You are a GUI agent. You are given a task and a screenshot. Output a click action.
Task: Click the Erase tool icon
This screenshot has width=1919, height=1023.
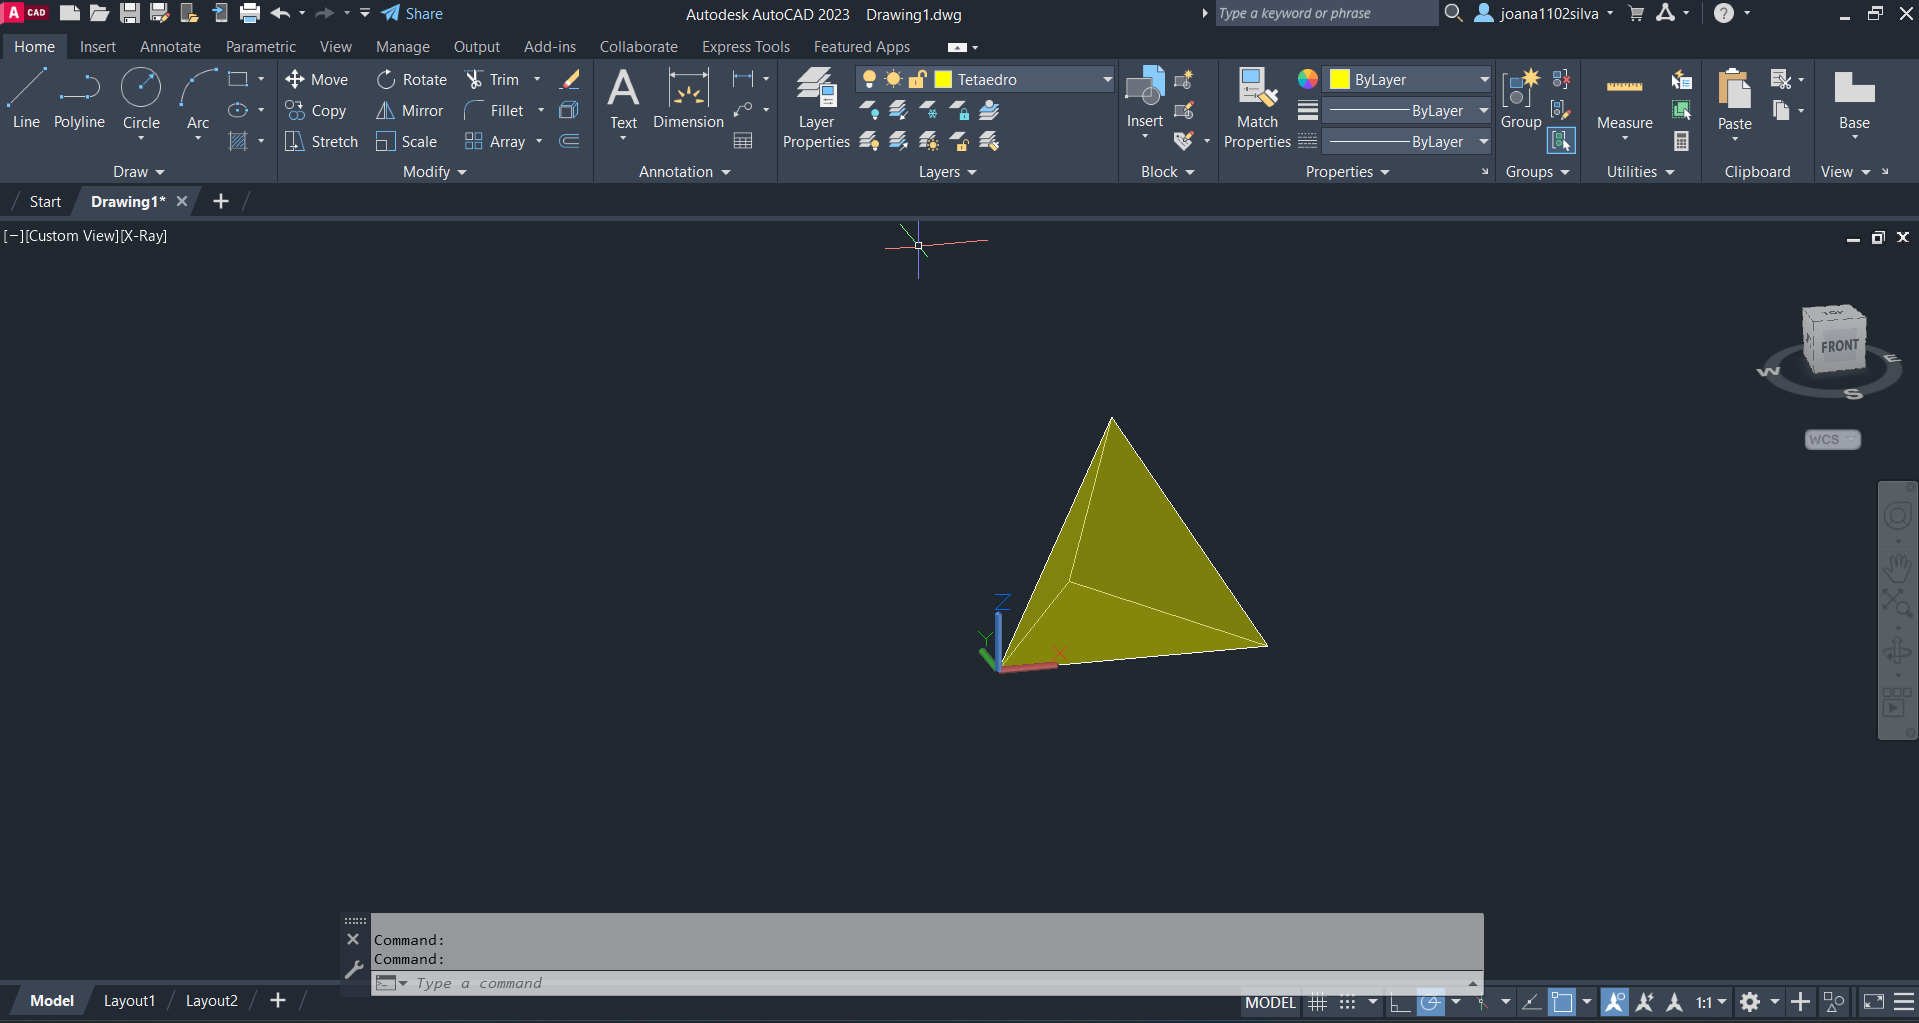570,79
